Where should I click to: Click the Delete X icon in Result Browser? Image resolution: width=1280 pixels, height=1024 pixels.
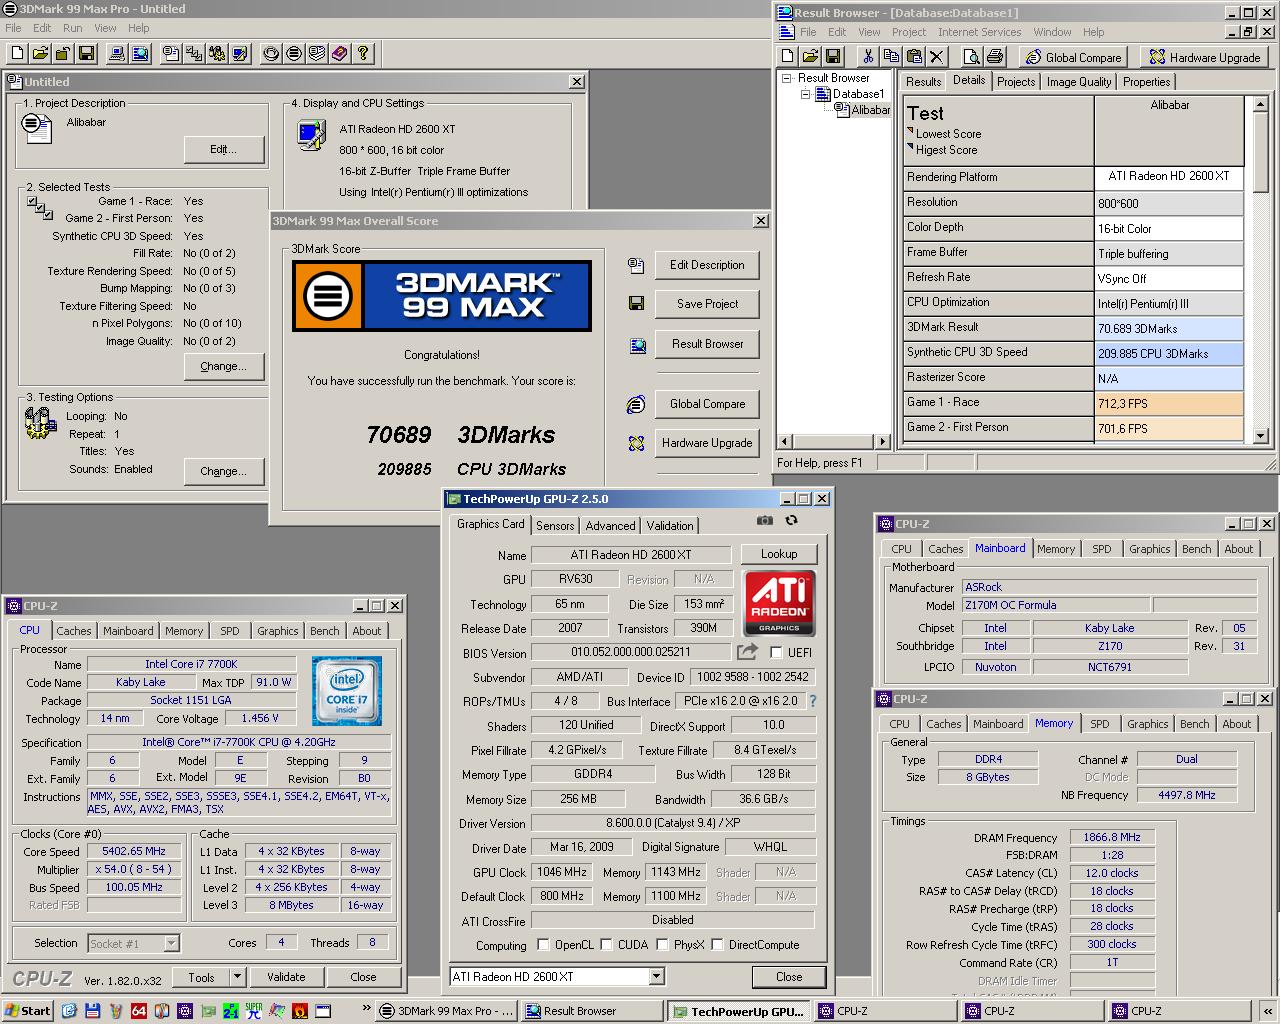click(937, 57)
